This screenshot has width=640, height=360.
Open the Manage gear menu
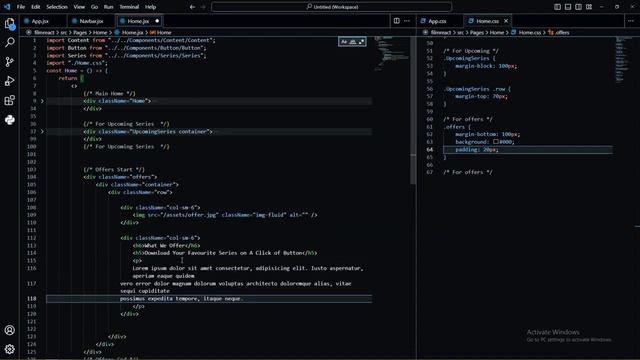[x=10, y=349]
